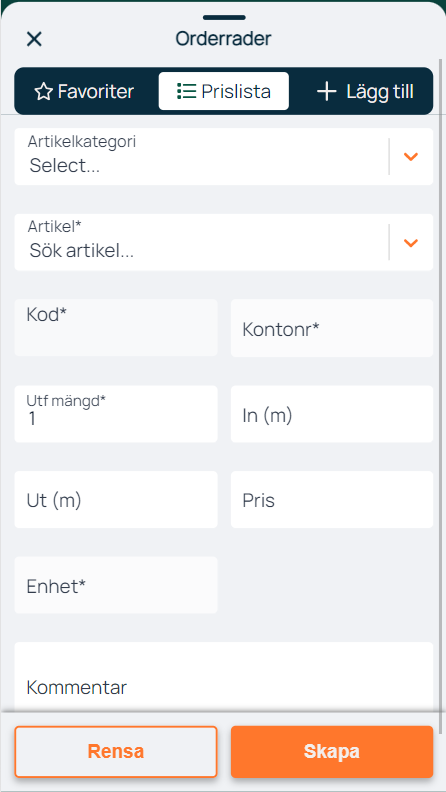Image resolution: width=446 pixels, height=792 pixels.
Task: Clear the form using the Rensa button
Action: click(116, 752)
